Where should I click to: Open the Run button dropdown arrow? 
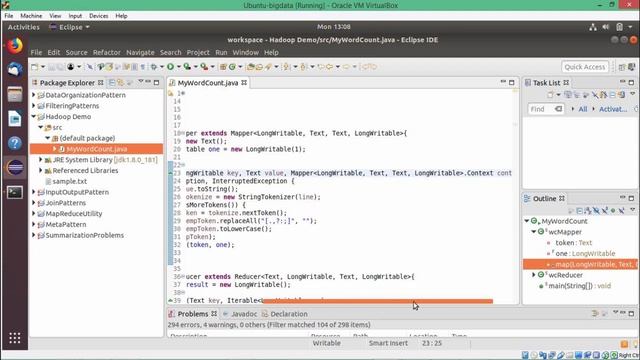pyautogui.click(x=178, y=67)
